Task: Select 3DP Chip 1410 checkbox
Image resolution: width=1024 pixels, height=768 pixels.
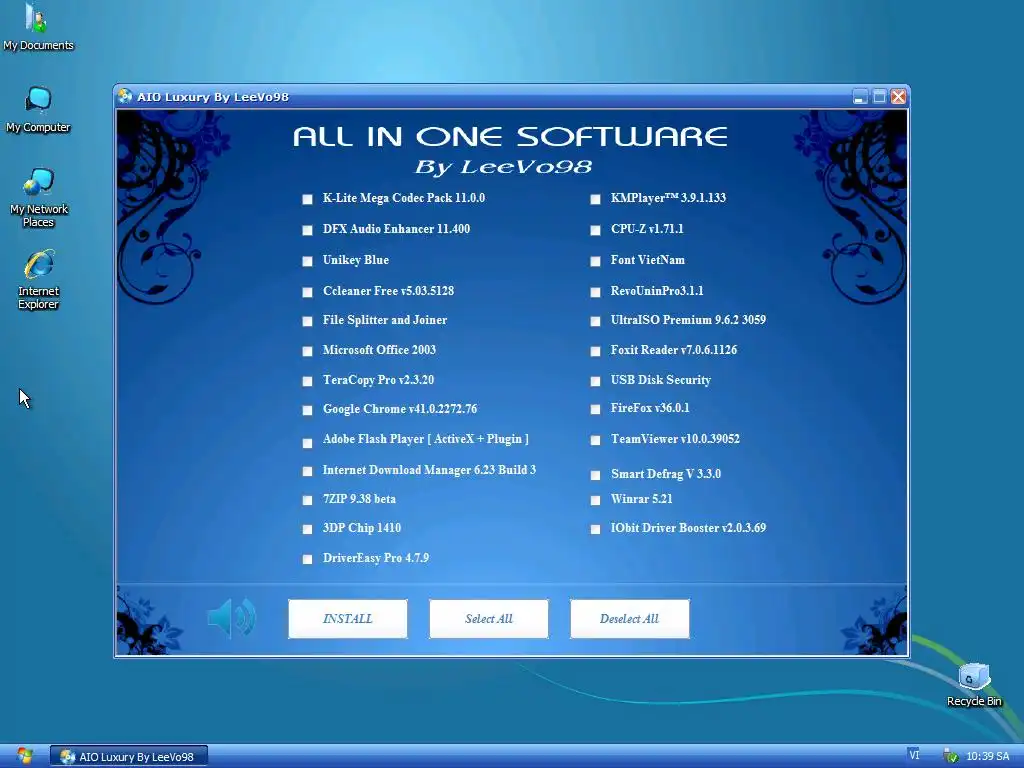Action: (307, 529)
